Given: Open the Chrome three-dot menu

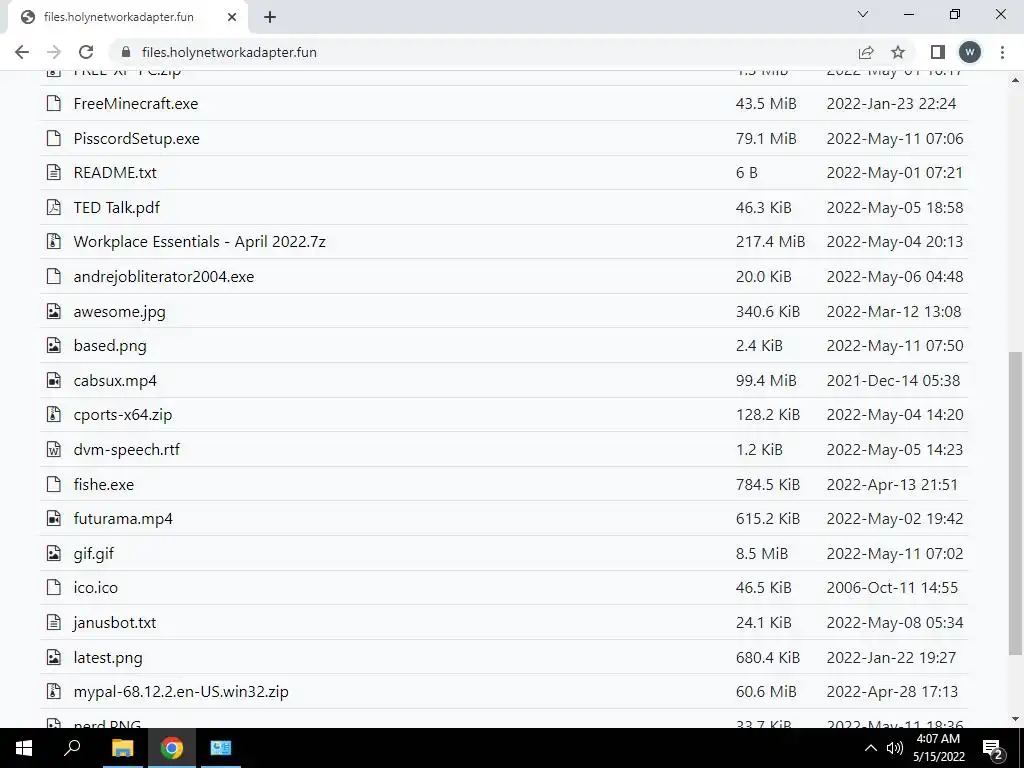Looking at the screenshot, I should click(1002, 52).
